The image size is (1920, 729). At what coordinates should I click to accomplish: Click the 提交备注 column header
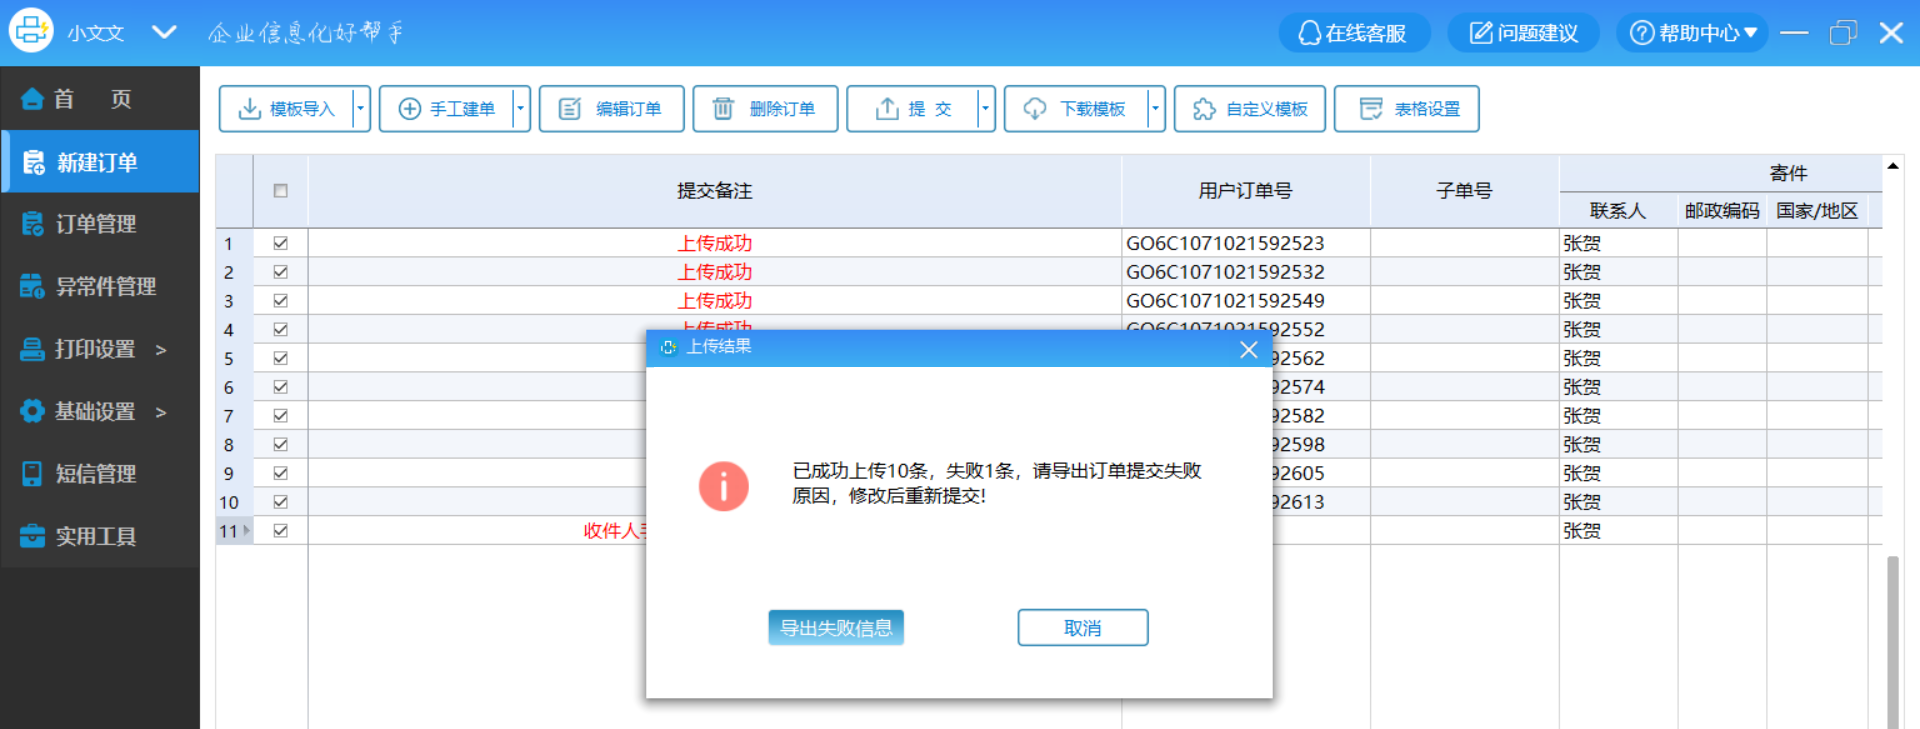(x=715, y=191)
